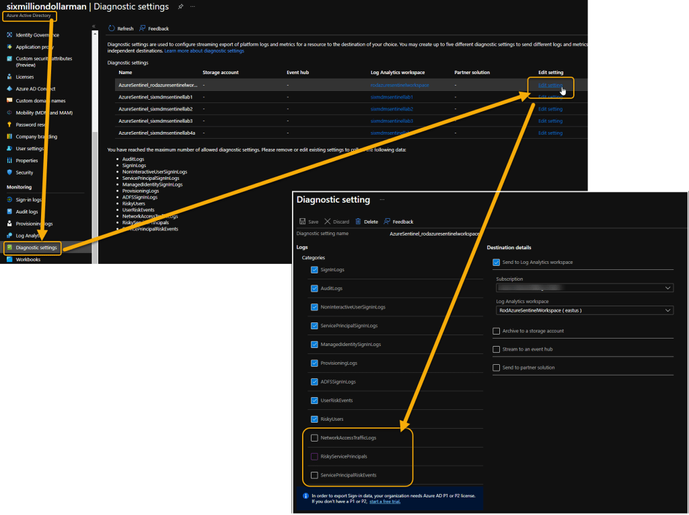Check Archive to a storage account
Image resolution: width=689 pixels, height=515 pixels.
coord(496,331)
